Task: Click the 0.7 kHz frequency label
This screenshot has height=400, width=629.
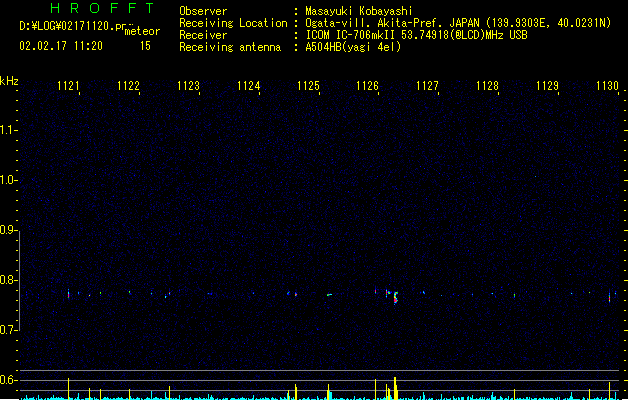Action: tap(8, 330)
